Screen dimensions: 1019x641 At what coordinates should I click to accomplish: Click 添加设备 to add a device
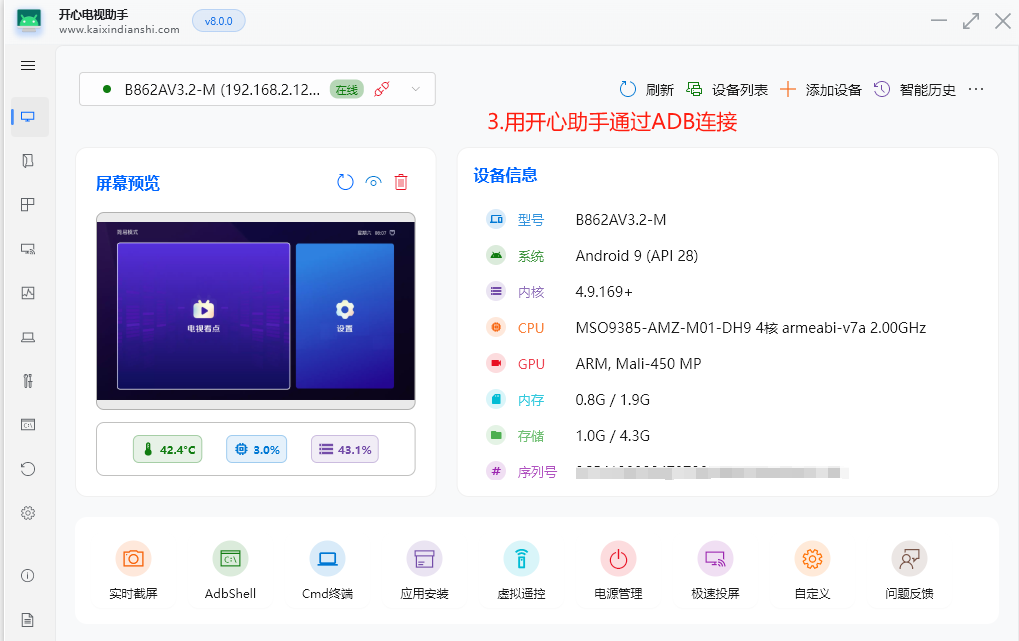(821, 89)
